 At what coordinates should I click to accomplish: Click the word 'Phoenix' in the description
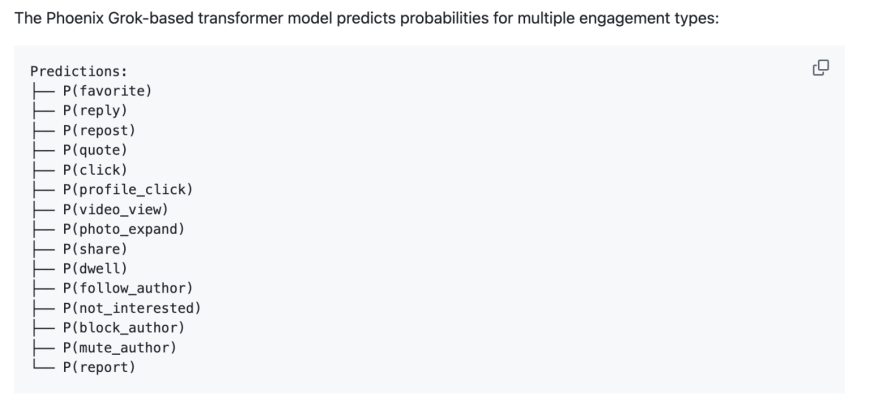(x=74, y=19)
